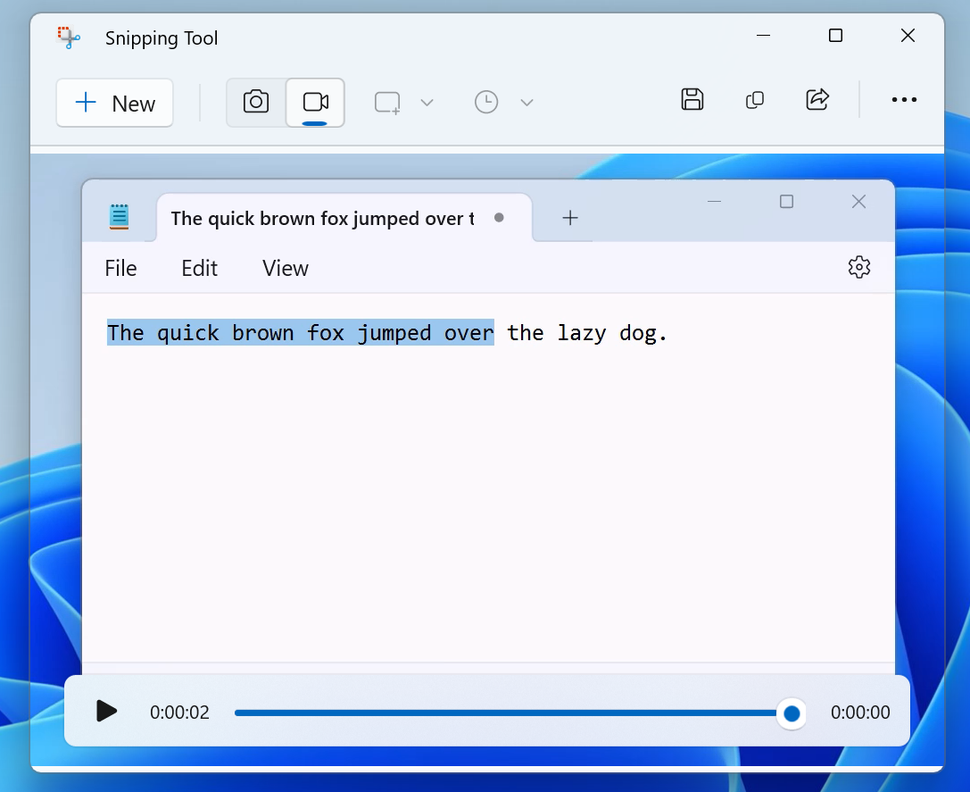Save the captured recording

click(x=692, y=100)
